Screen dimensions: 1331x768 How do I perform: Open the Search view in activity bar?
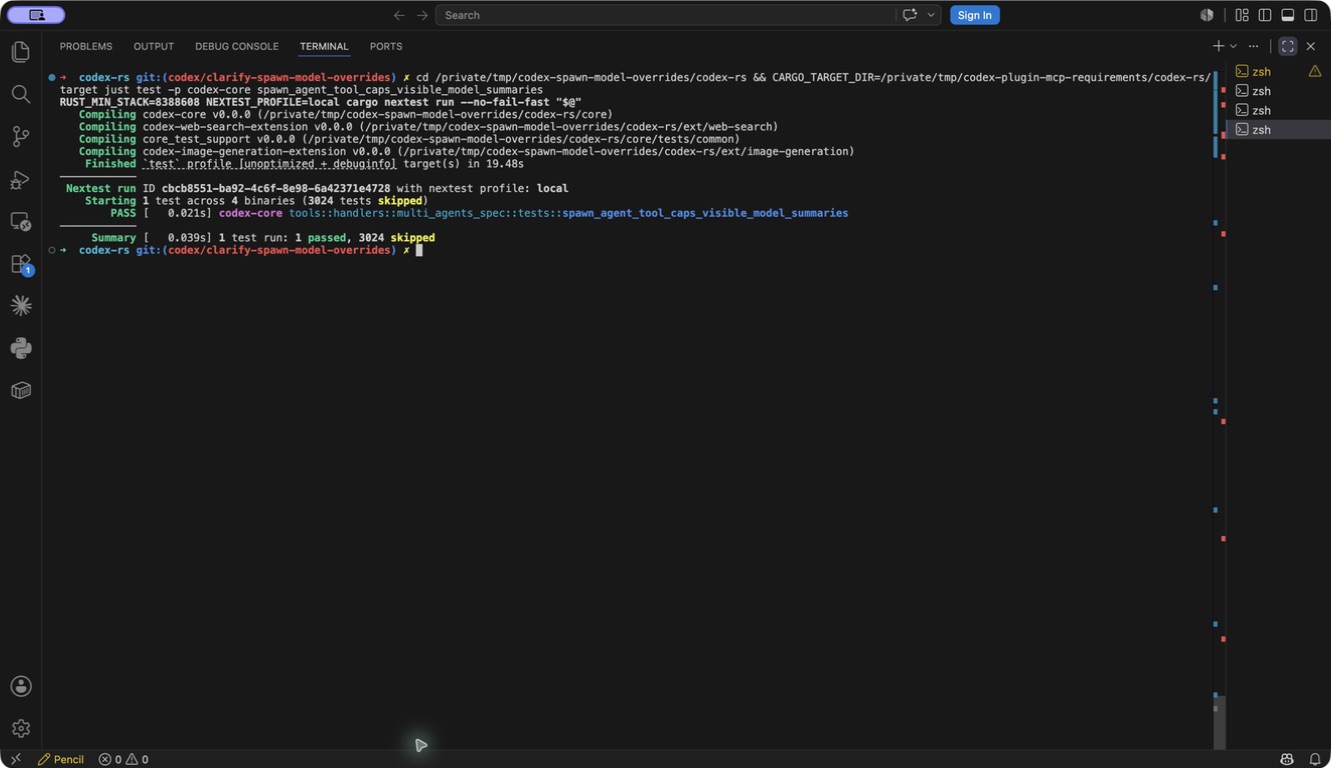(x=20, y=94)
